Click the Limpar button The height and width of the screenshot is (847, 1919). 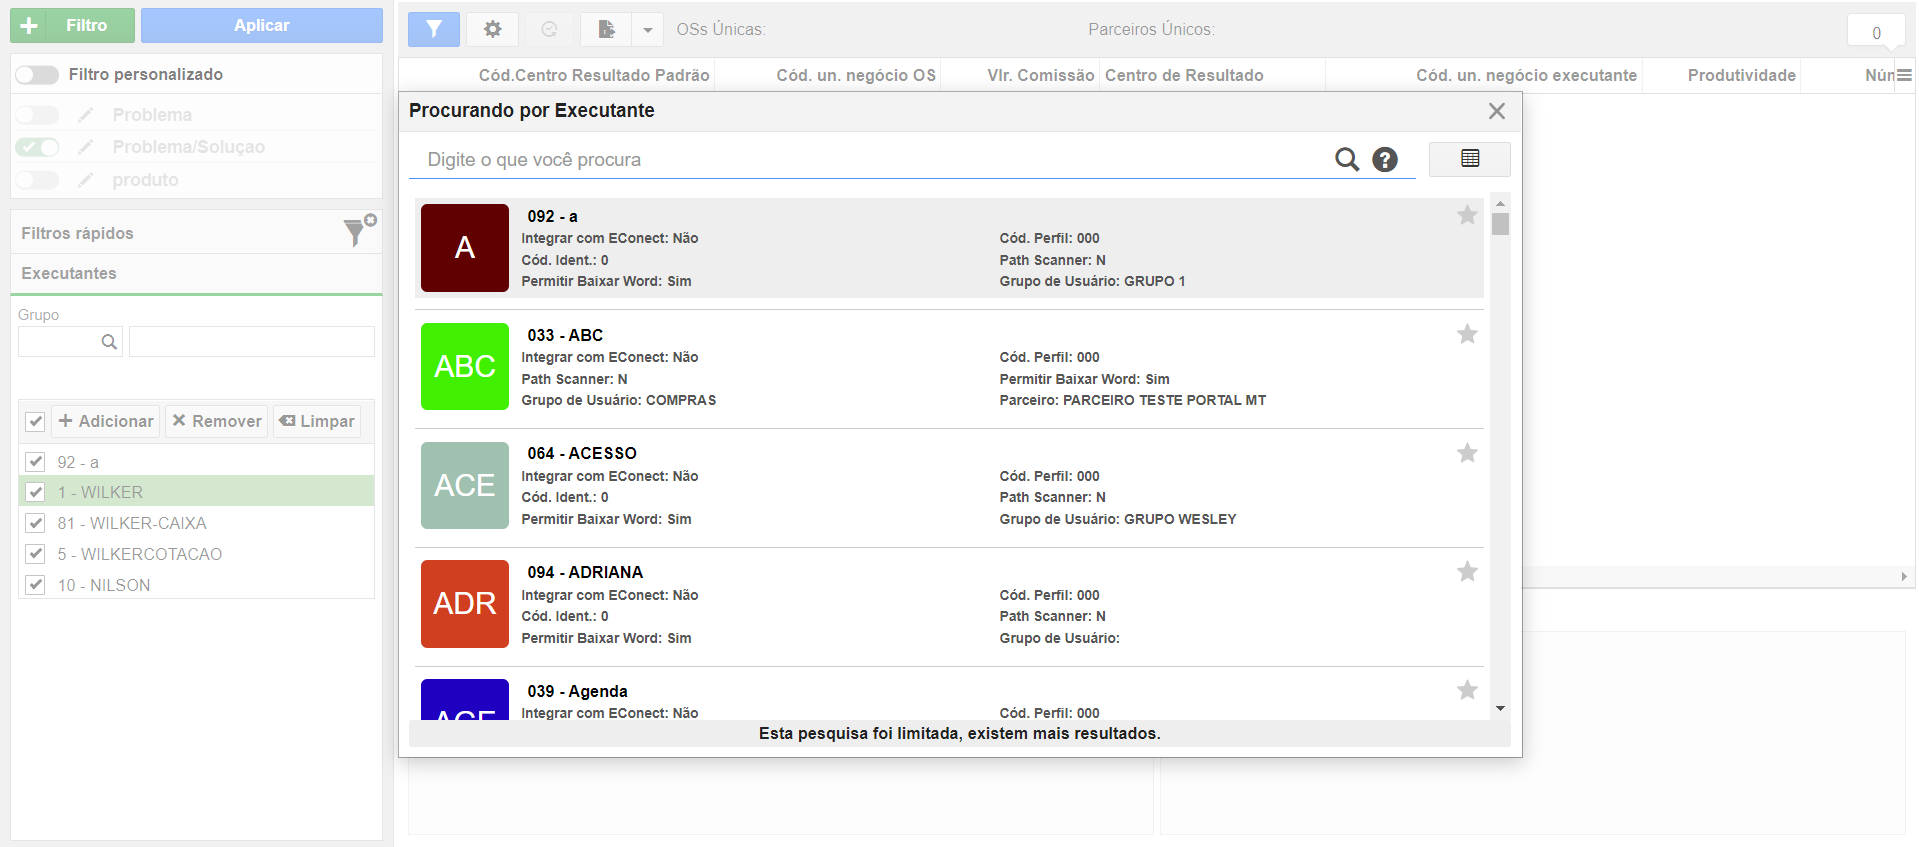tap(317, 421)
